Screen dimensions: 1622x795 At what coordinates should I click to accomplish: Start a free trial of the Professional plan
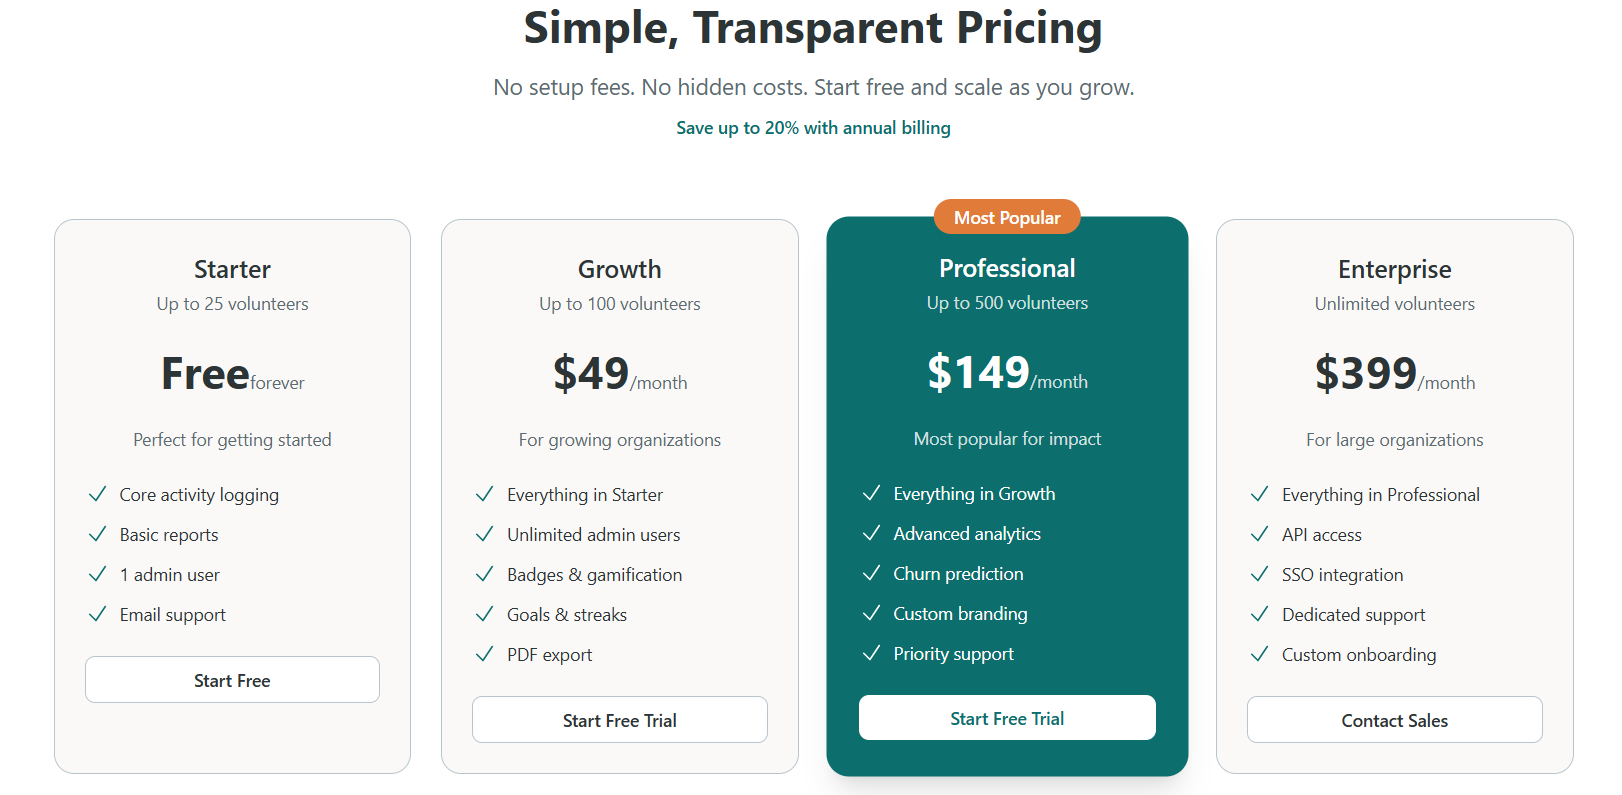1007,717
